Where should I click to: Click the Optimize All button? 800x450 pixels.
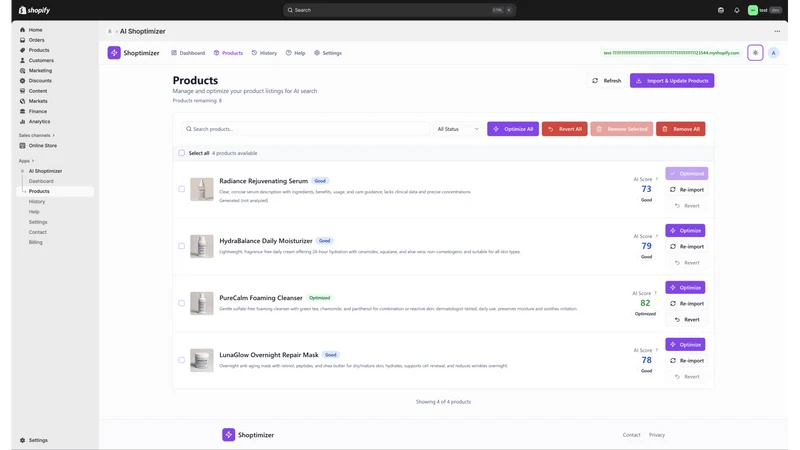513,129
